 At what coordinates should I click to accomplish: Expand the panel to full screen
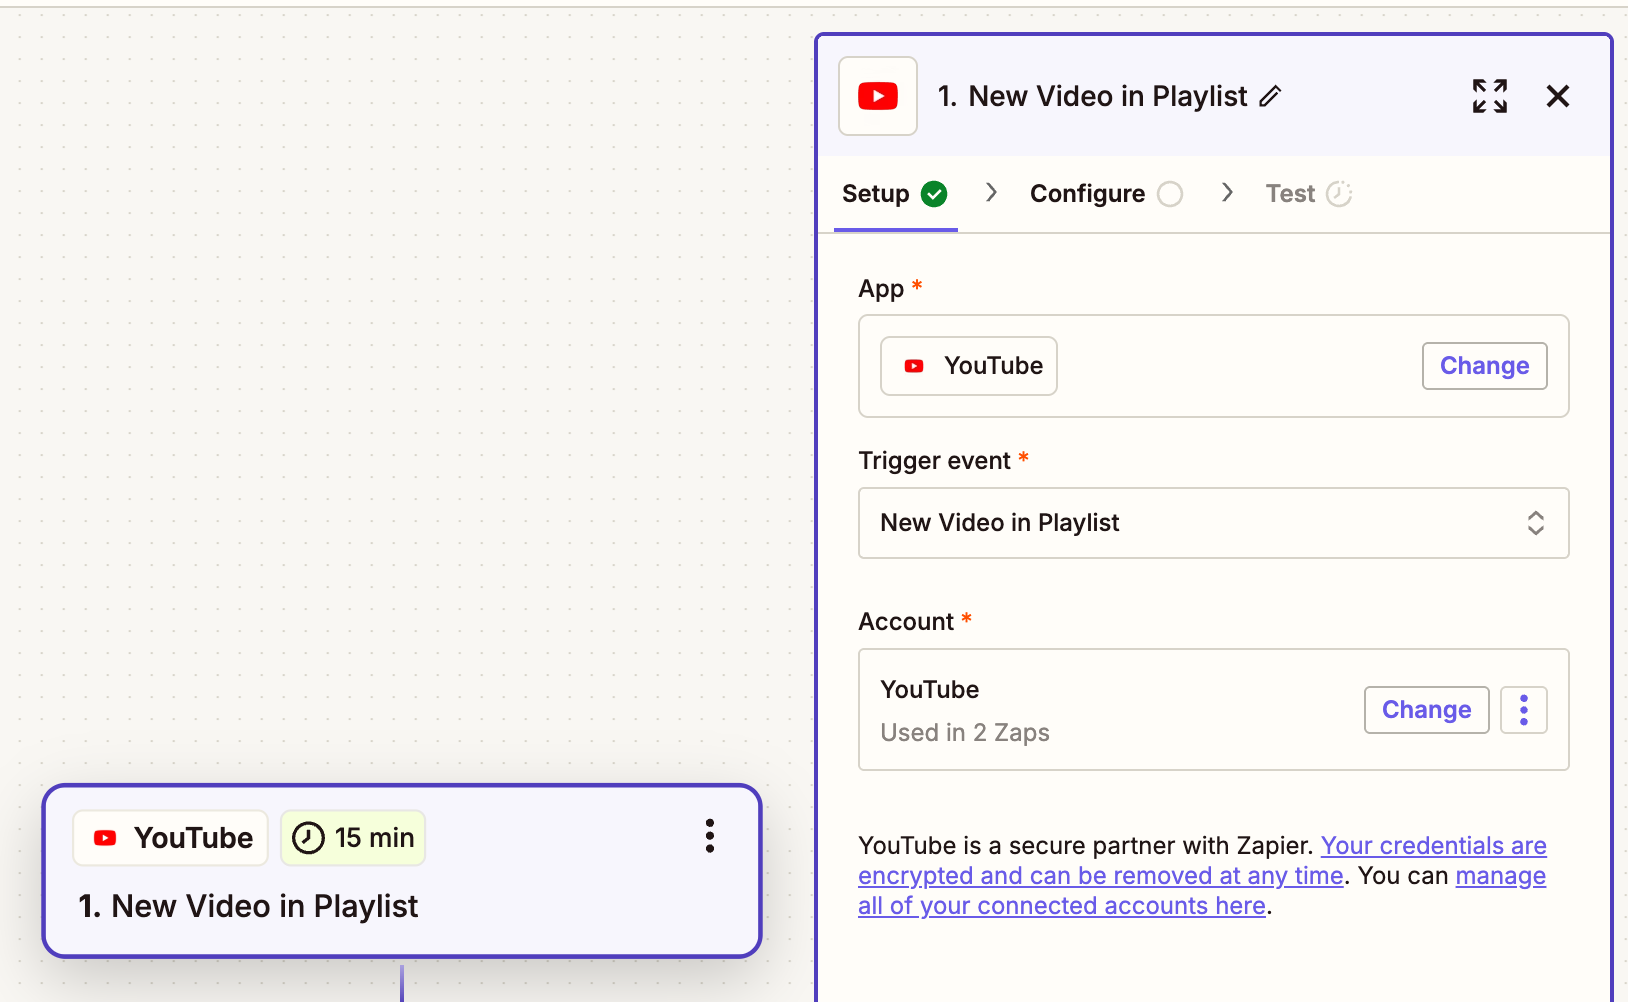pos(1489,96)
